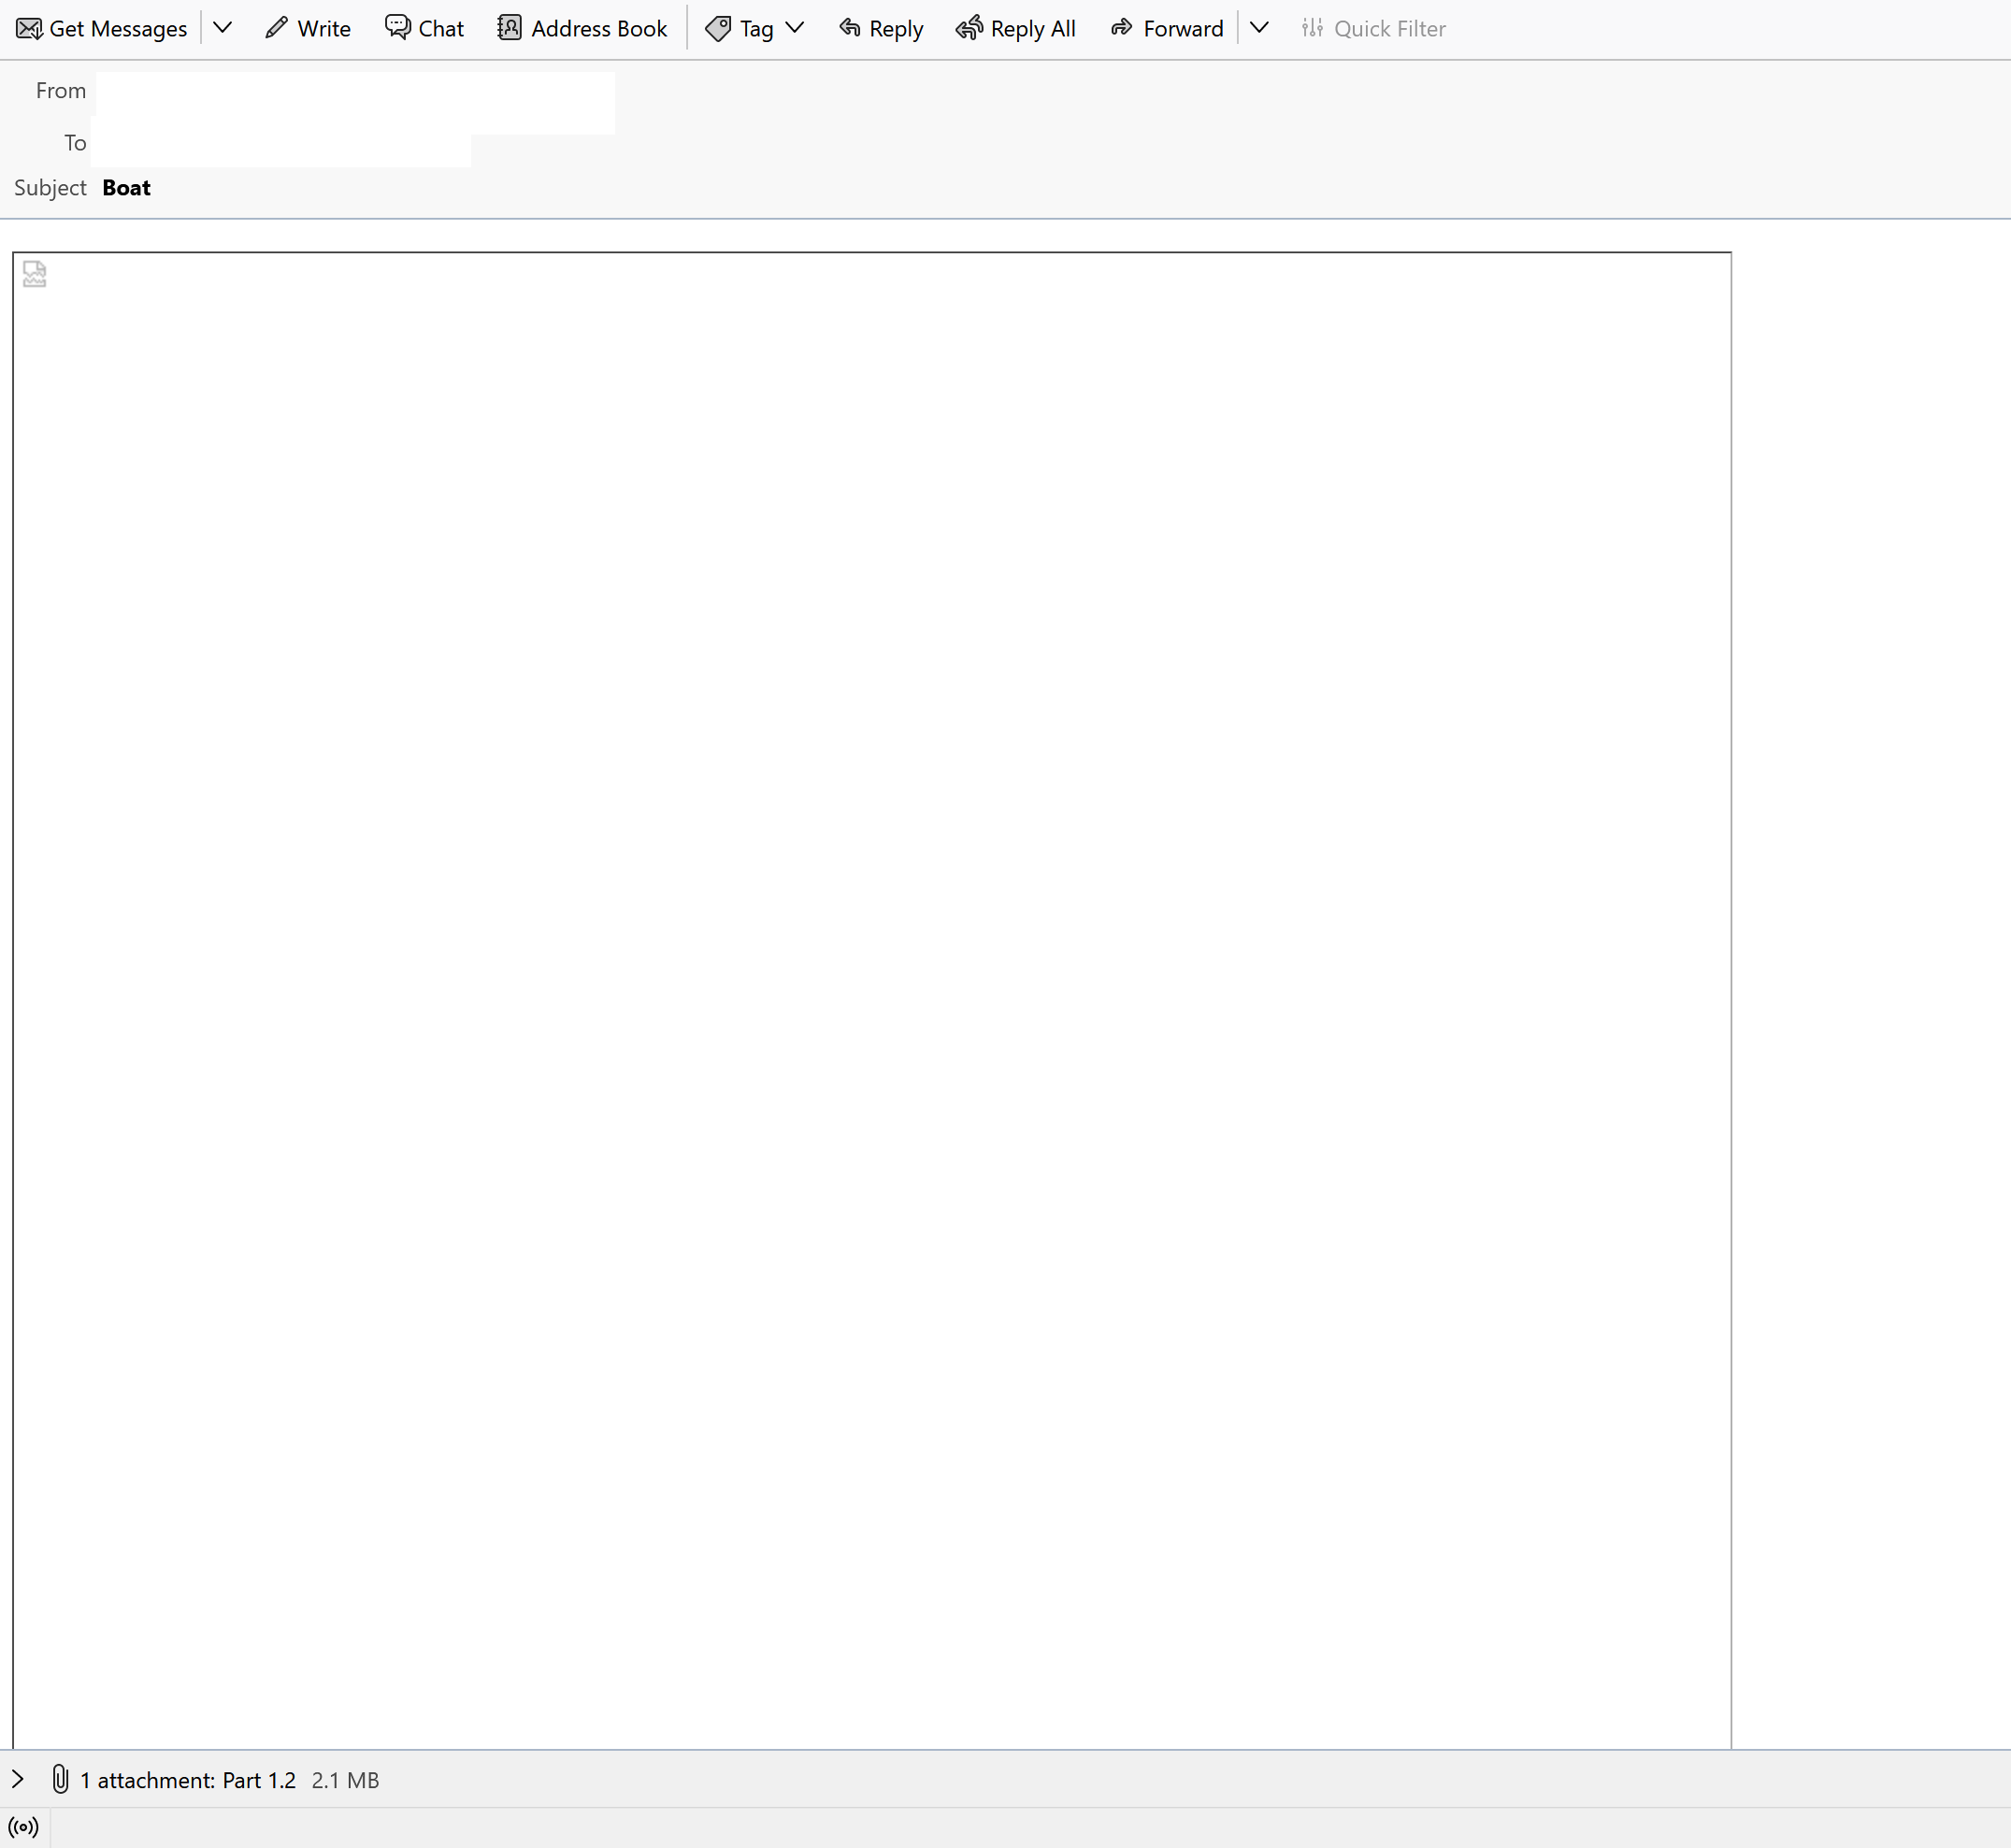This screenshot has width=2011, height=1848.
Task: Click the Subject label Boat
Action: pos(126,187)
